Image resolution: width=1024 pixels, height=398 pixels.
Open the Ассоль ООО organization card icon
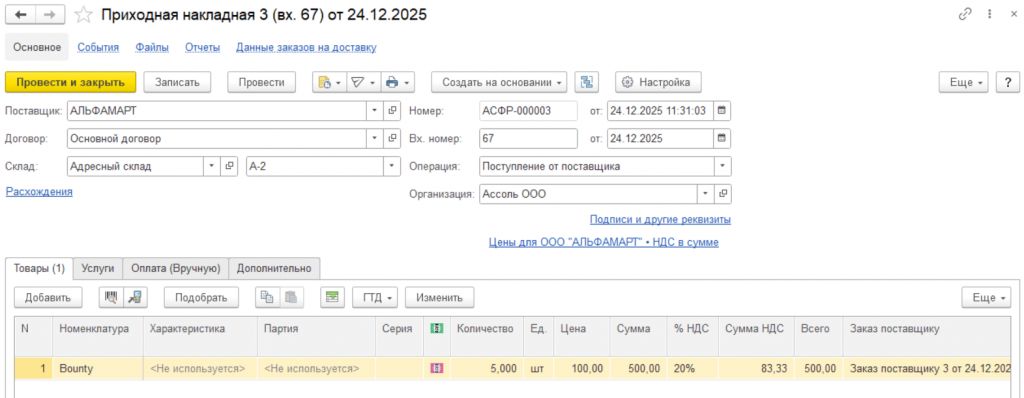722,194
